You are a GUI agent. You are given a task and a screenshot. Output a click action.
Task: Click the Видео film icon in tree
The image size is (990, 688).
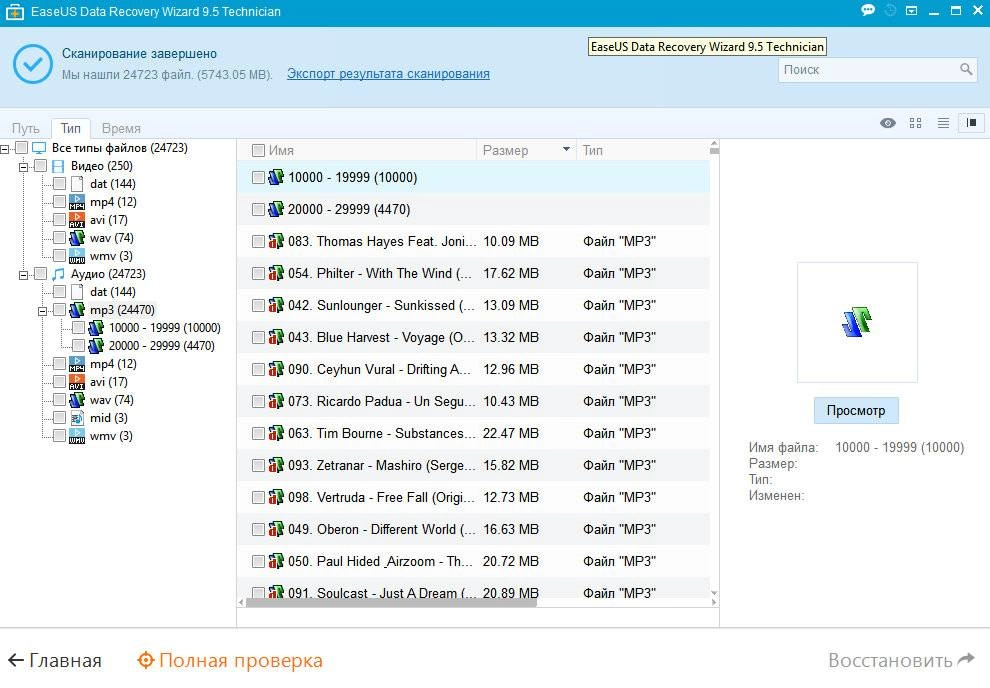pos(58,166)
